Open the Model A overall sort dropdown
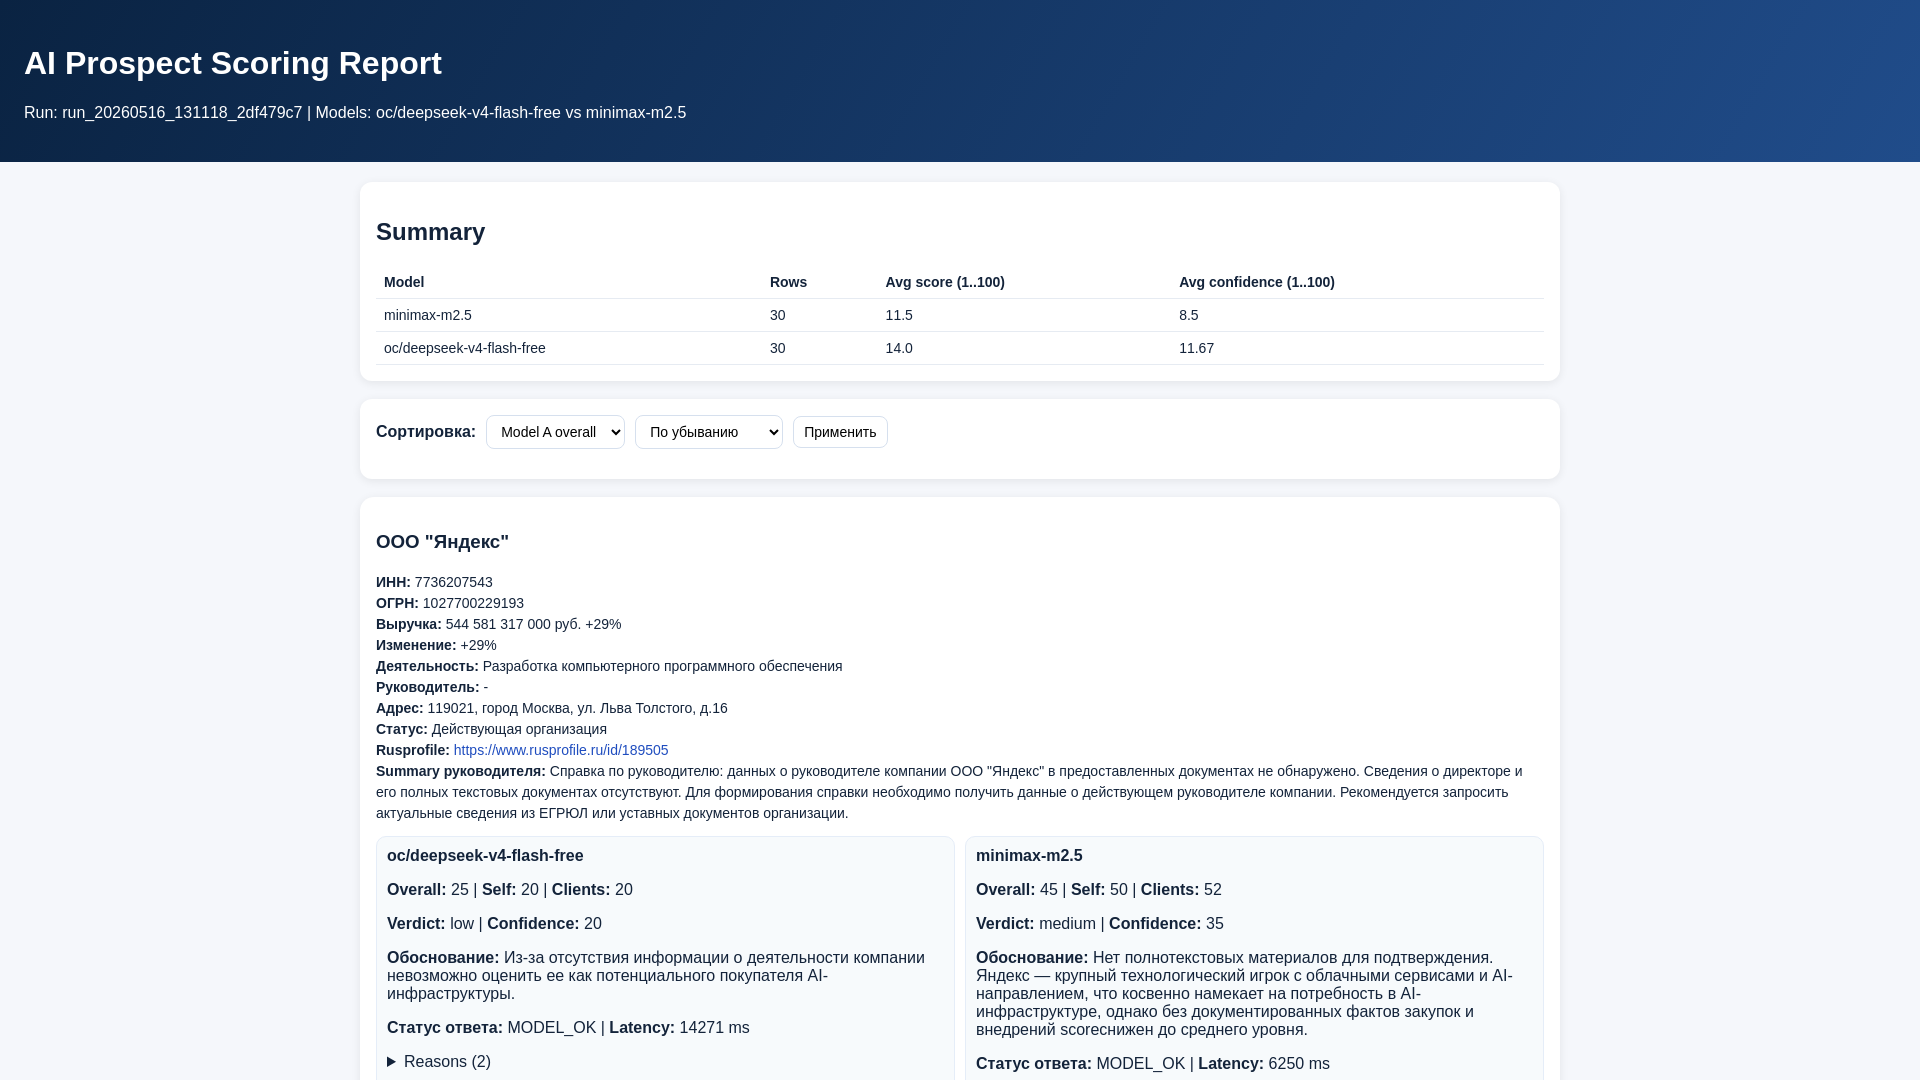 pyautogui.click(x=555, y=432)
